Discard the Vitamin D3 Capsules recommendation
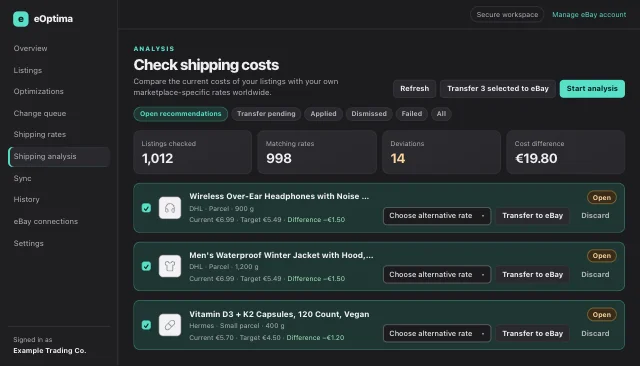Screen dimensions: 640x366 pyautogui.click(x=595, y=333)
